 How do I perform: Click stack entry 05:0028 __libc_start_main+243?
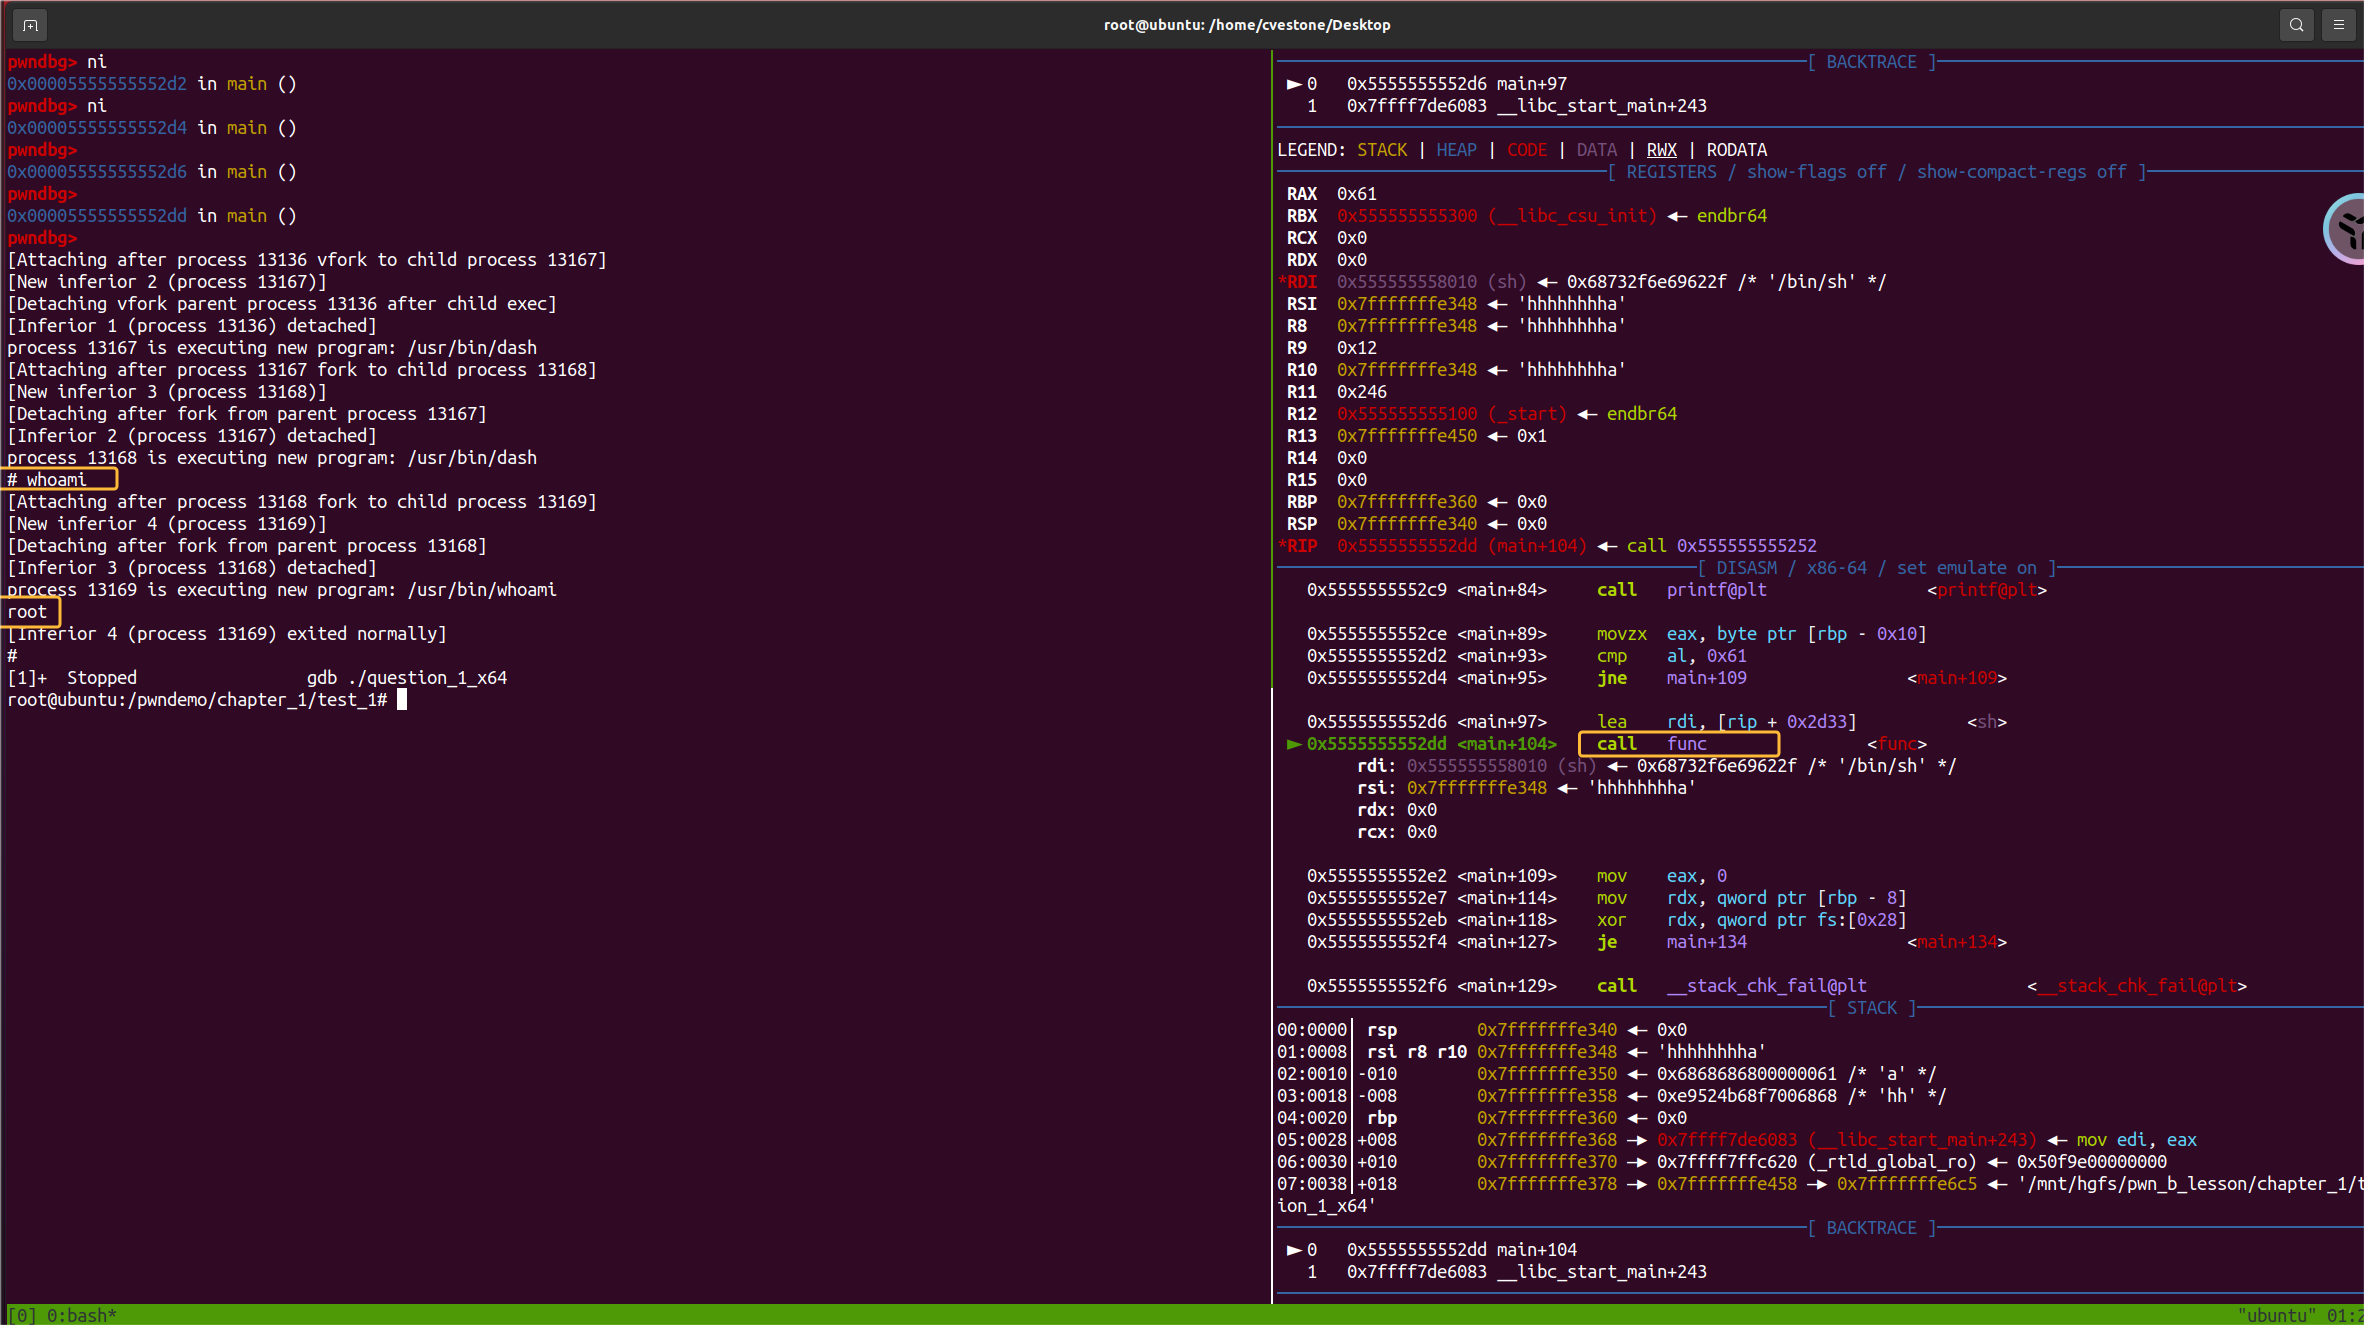coord(1736,1140)
